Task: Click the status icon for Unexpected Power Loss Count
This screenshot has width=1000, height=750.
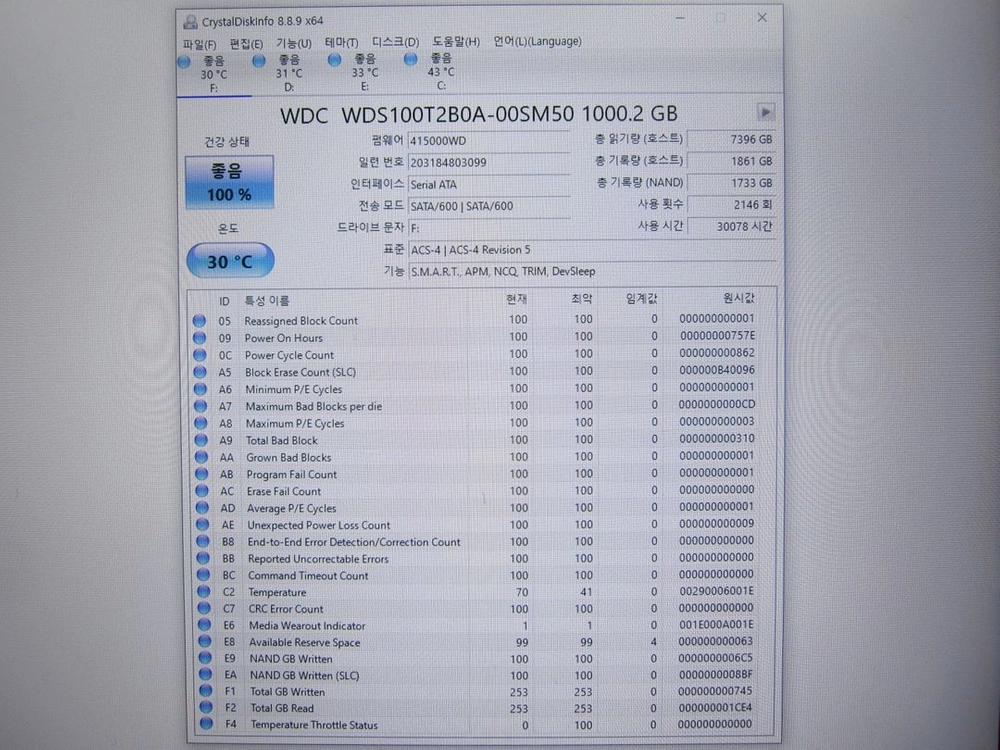Action: tap(203, 524)
